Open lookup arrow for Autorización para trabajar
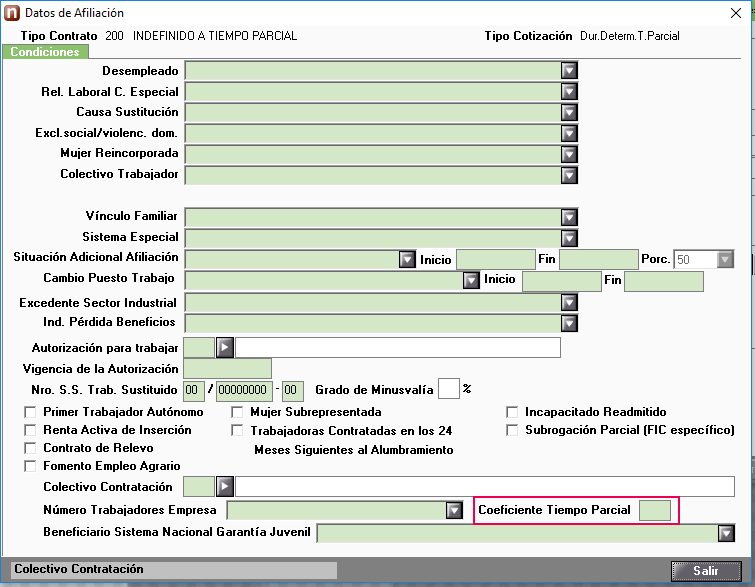 [225, 347]
